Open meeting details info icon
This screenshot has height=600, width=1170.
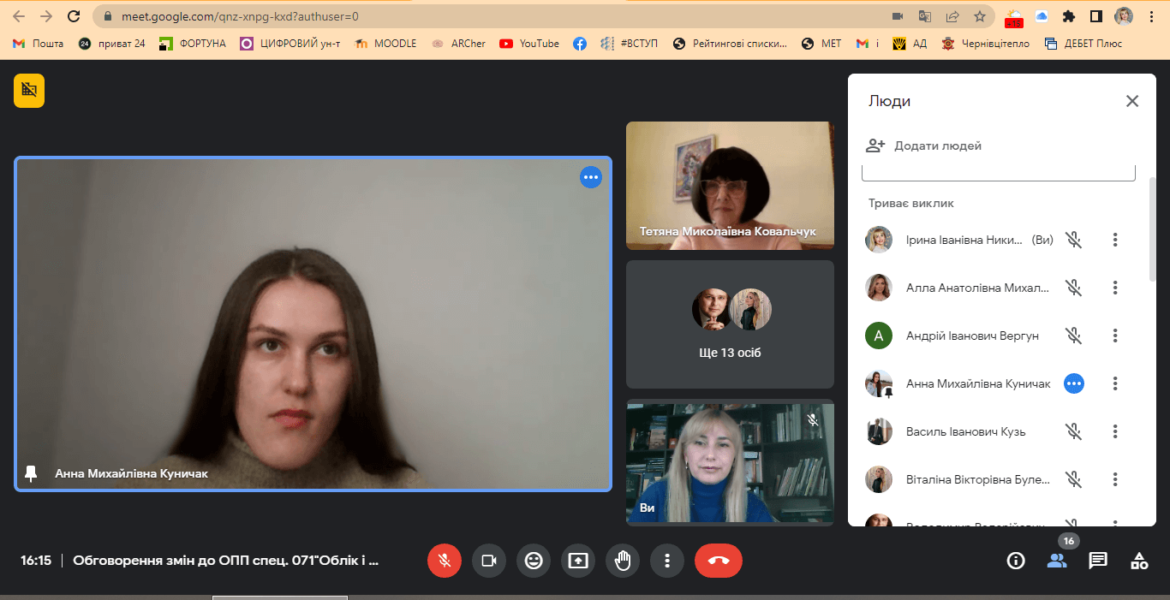tap(1016, 560)
